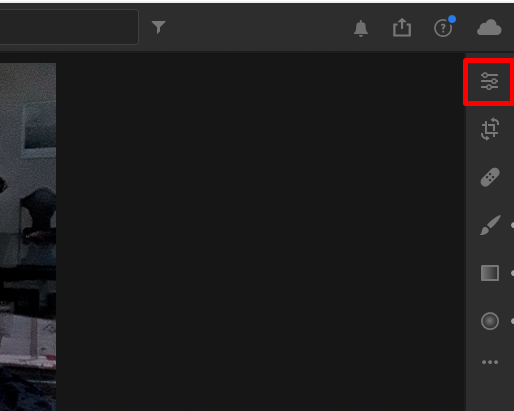Open notifications via the bell icon
The height and width of the screenshot is (411, 514).
(361, 28)
